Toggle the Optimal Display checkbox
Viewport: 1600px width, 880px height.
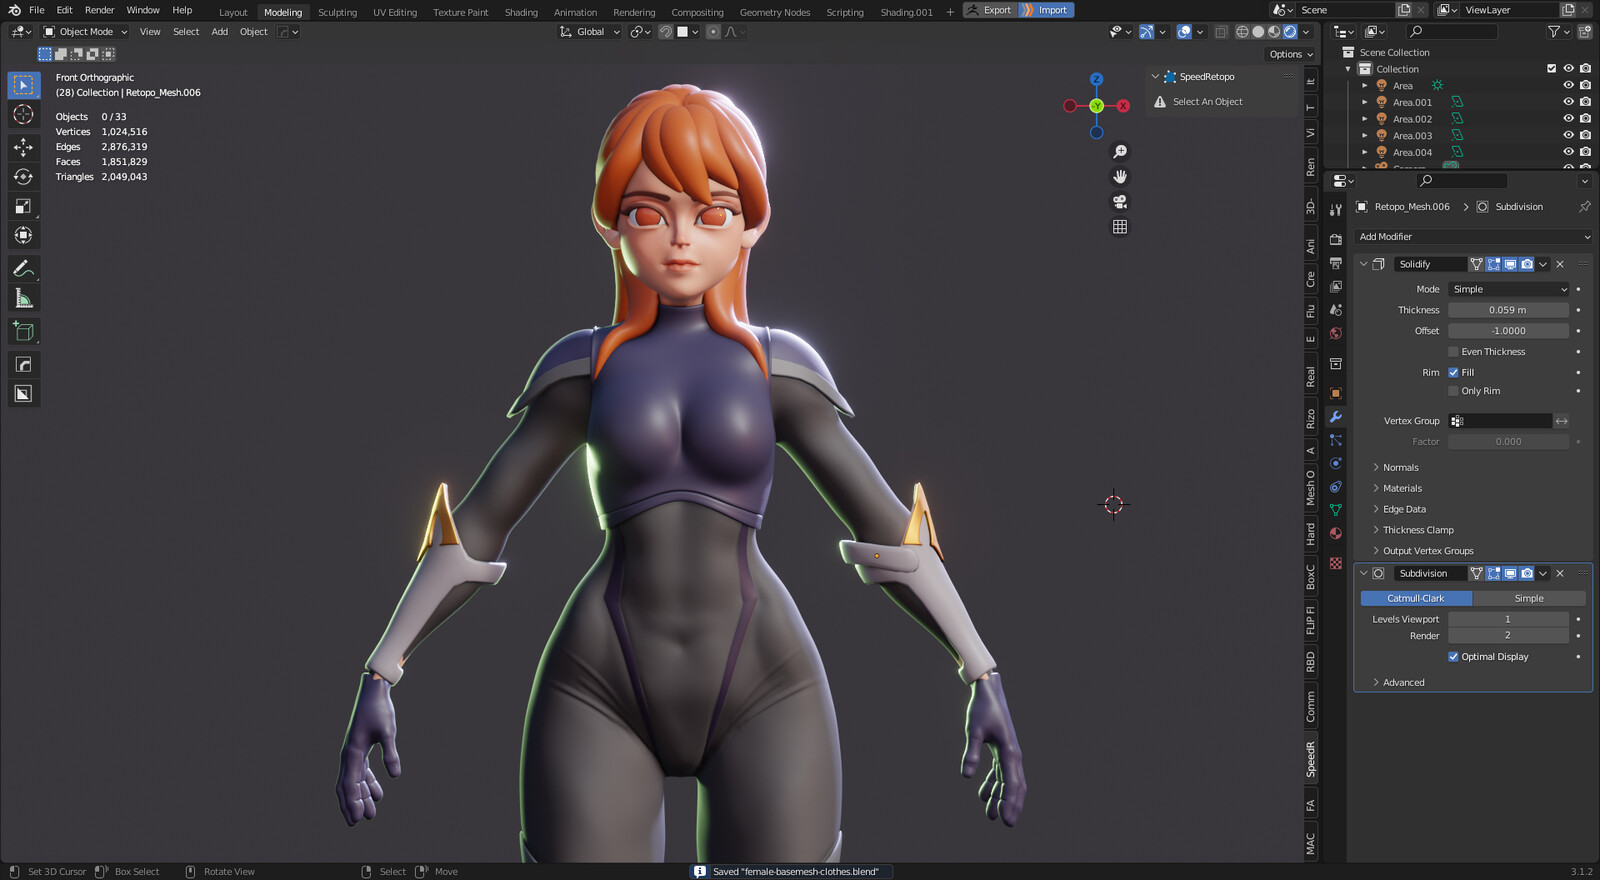1453,657
